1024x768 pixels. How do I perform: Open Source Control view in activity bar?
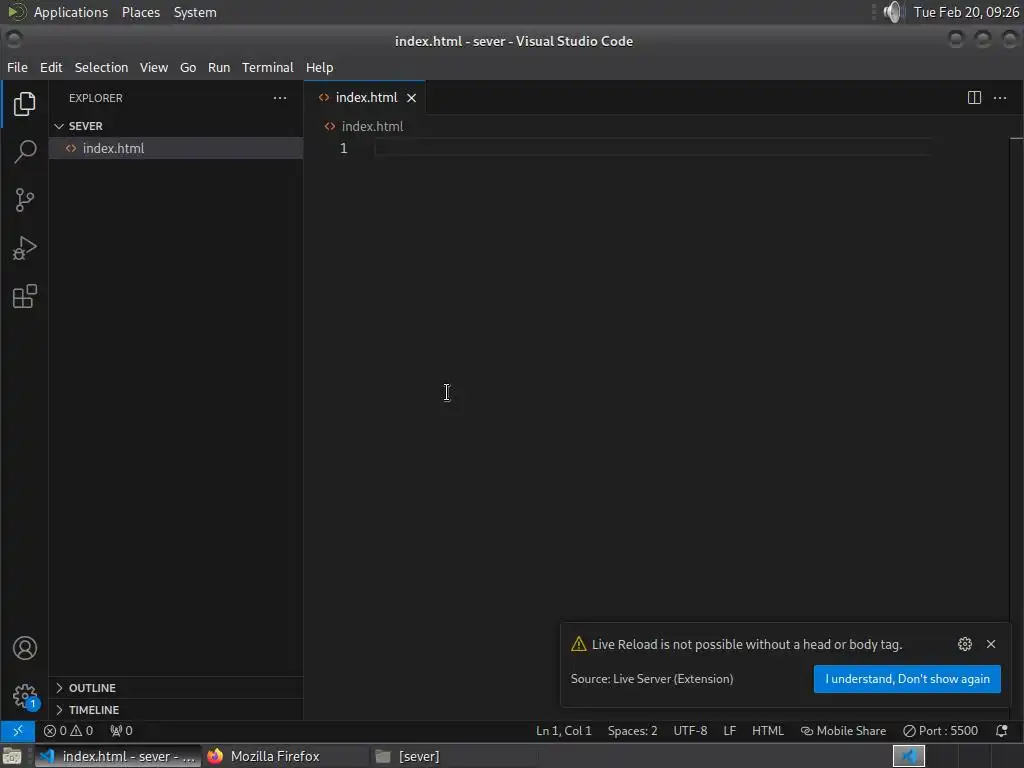(x=24, y=200)
